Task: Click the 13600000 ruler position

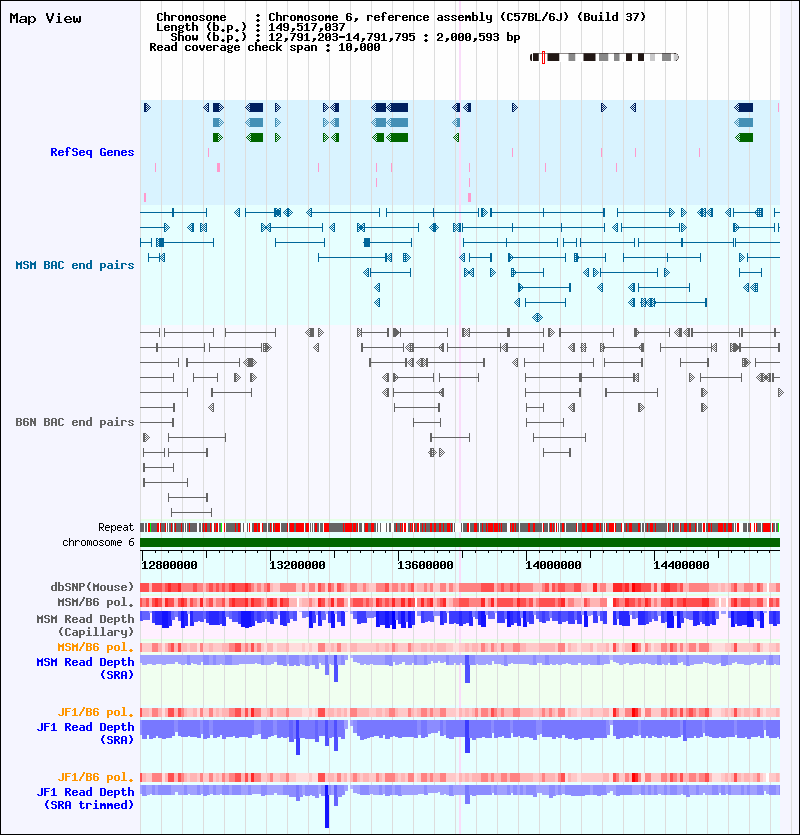Action: point(425,565)
